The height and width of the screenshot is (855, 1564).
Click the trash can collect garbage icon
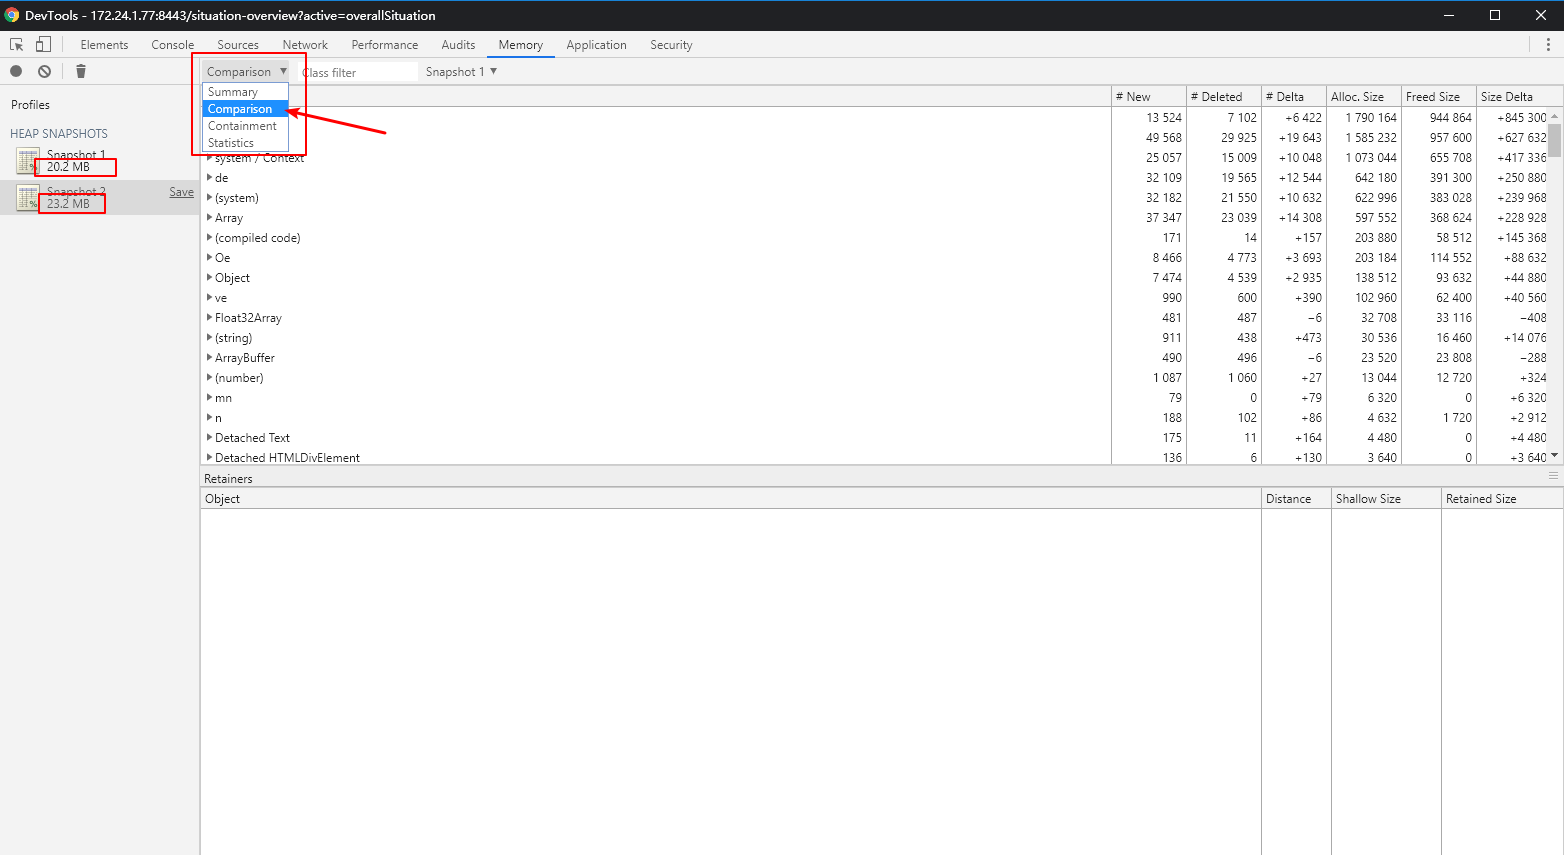(x=81, y=71)
